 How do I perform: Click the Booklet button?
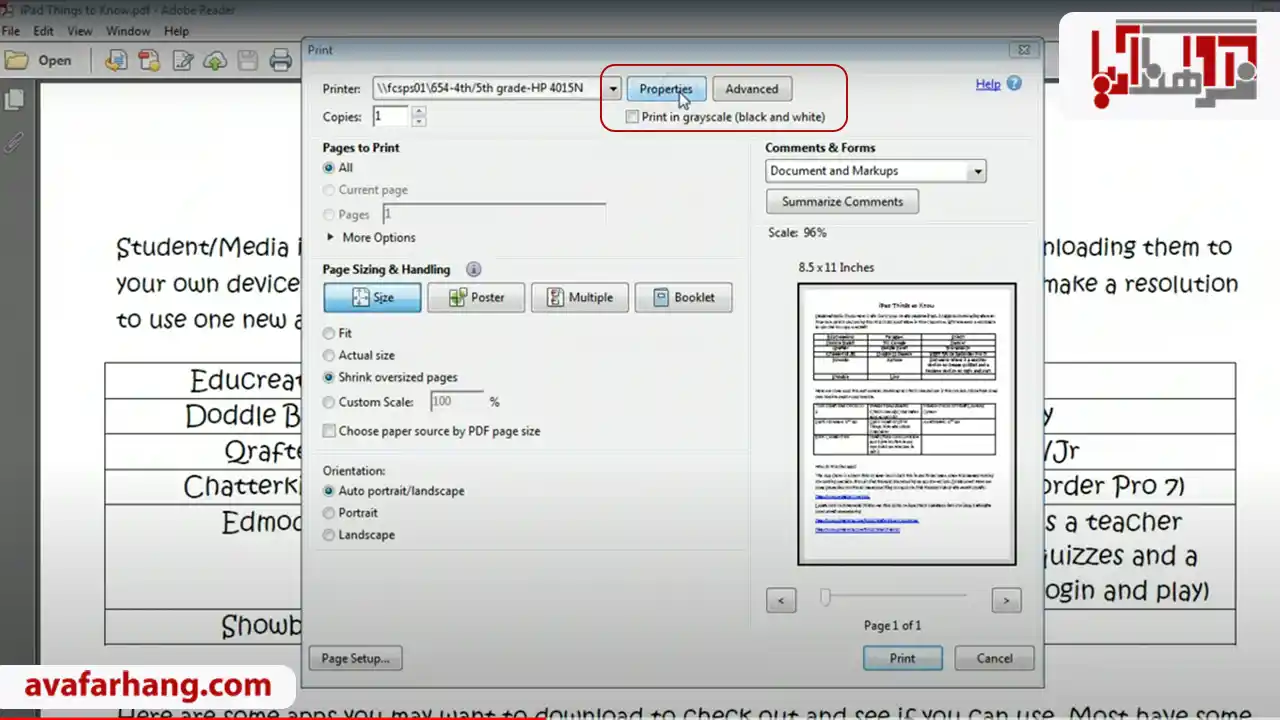pos(684,298)
